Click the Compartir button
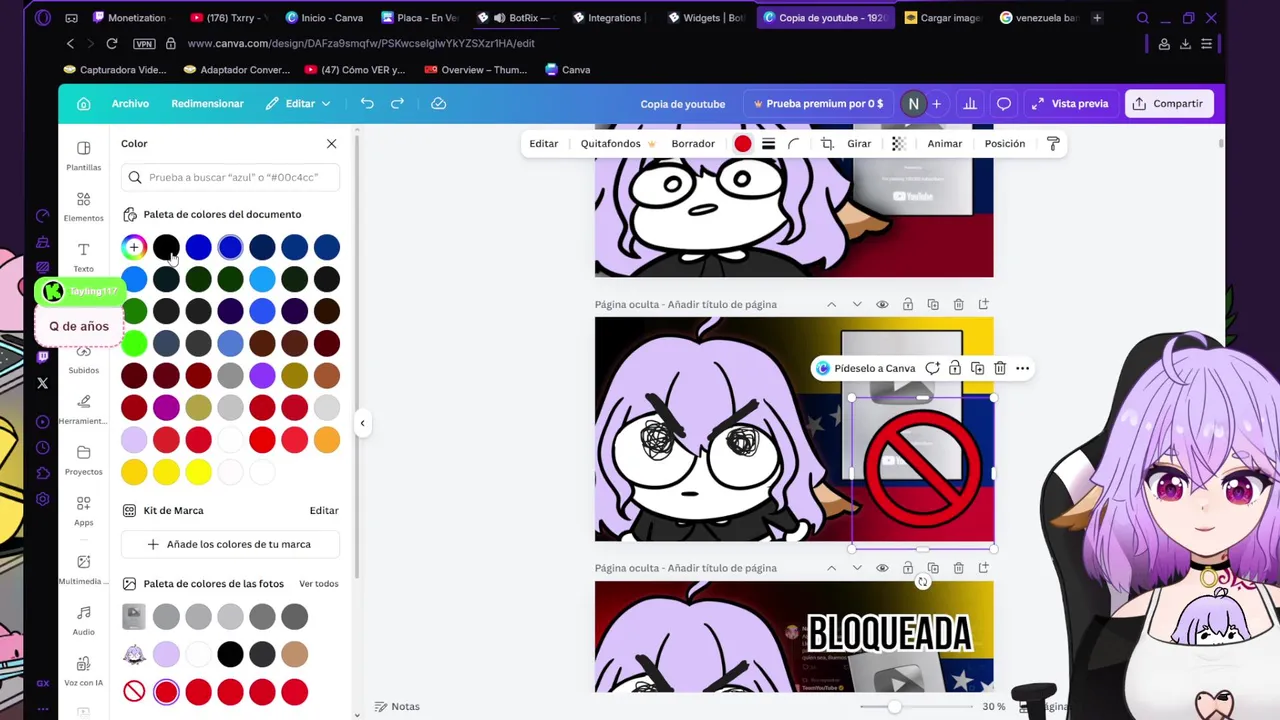The width and height of the screenshot is (1280, 720). pyautogui.click(x=1168, y=104)
